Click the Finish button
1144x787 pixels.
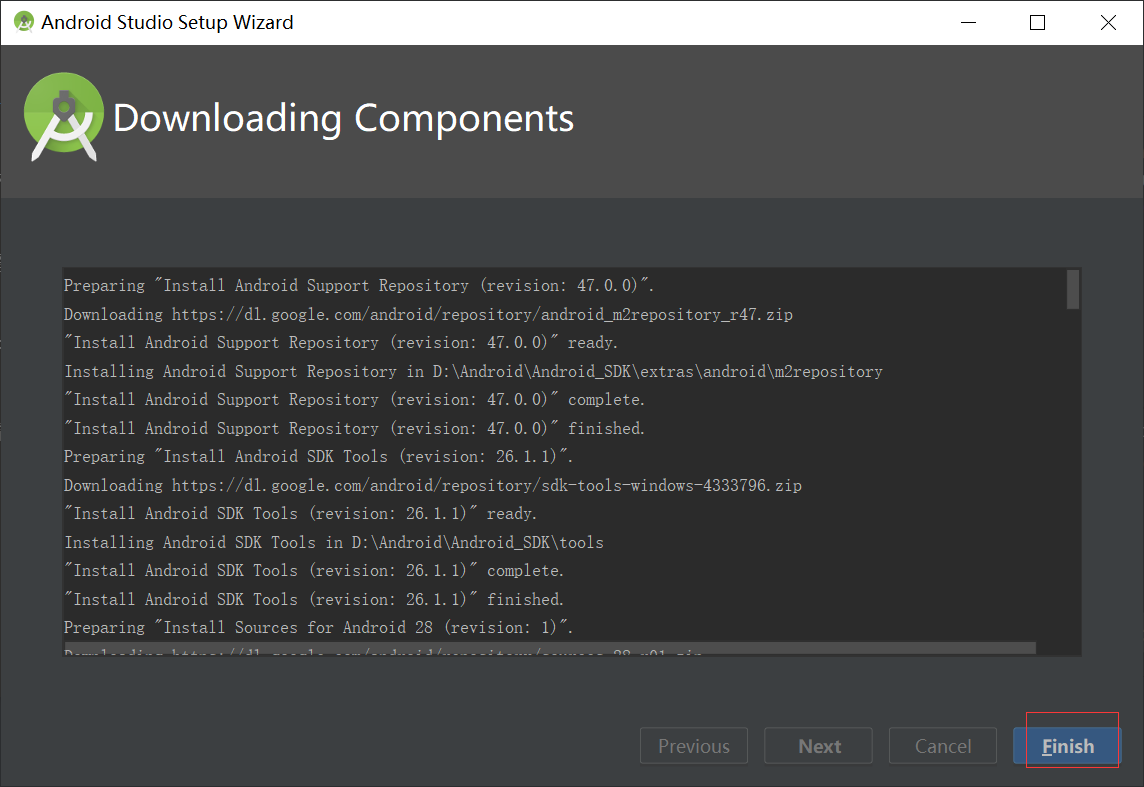pos(1067,745)
